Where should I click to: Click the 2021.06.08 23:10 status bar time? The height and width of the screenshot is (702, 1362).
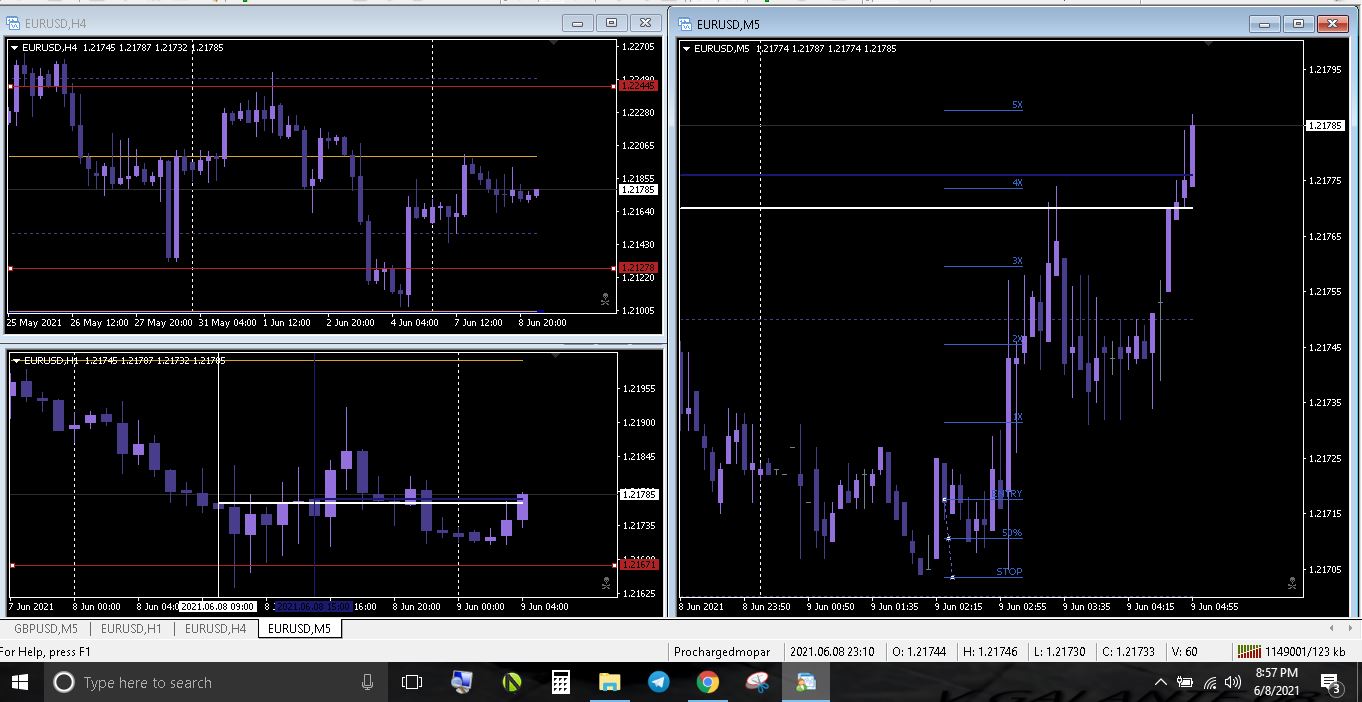[832, 652]
